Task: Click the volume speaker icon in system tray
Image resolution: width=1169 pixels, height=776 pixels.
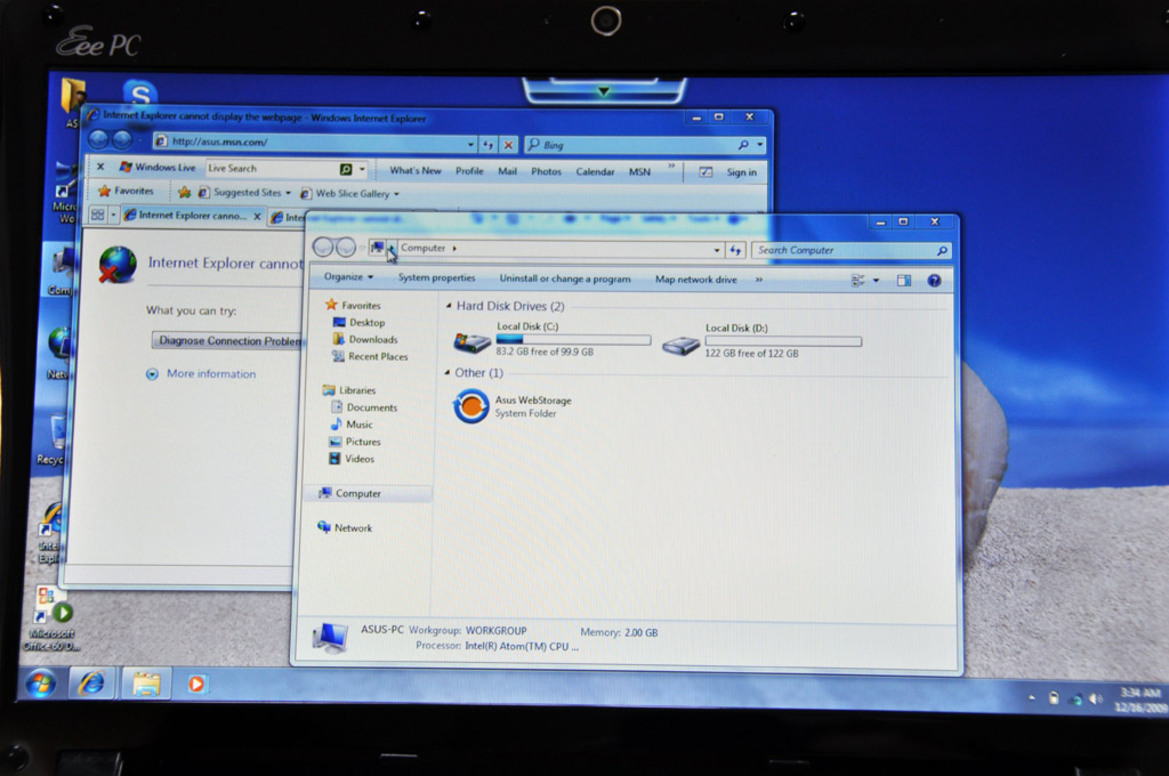Action: [x=1094, y=699]
